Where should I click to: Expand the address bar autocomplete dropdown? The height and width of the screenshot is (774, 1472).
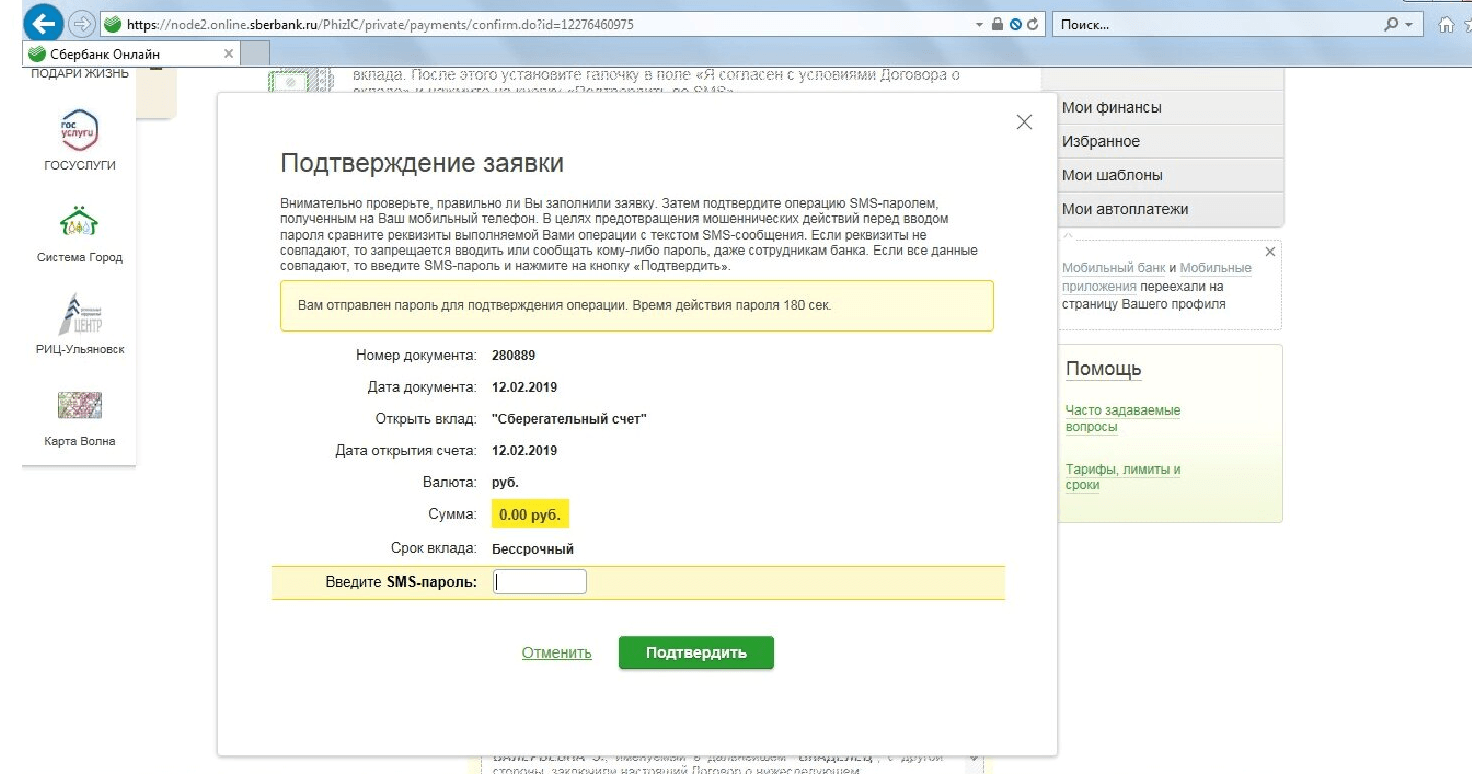point(977,24)
